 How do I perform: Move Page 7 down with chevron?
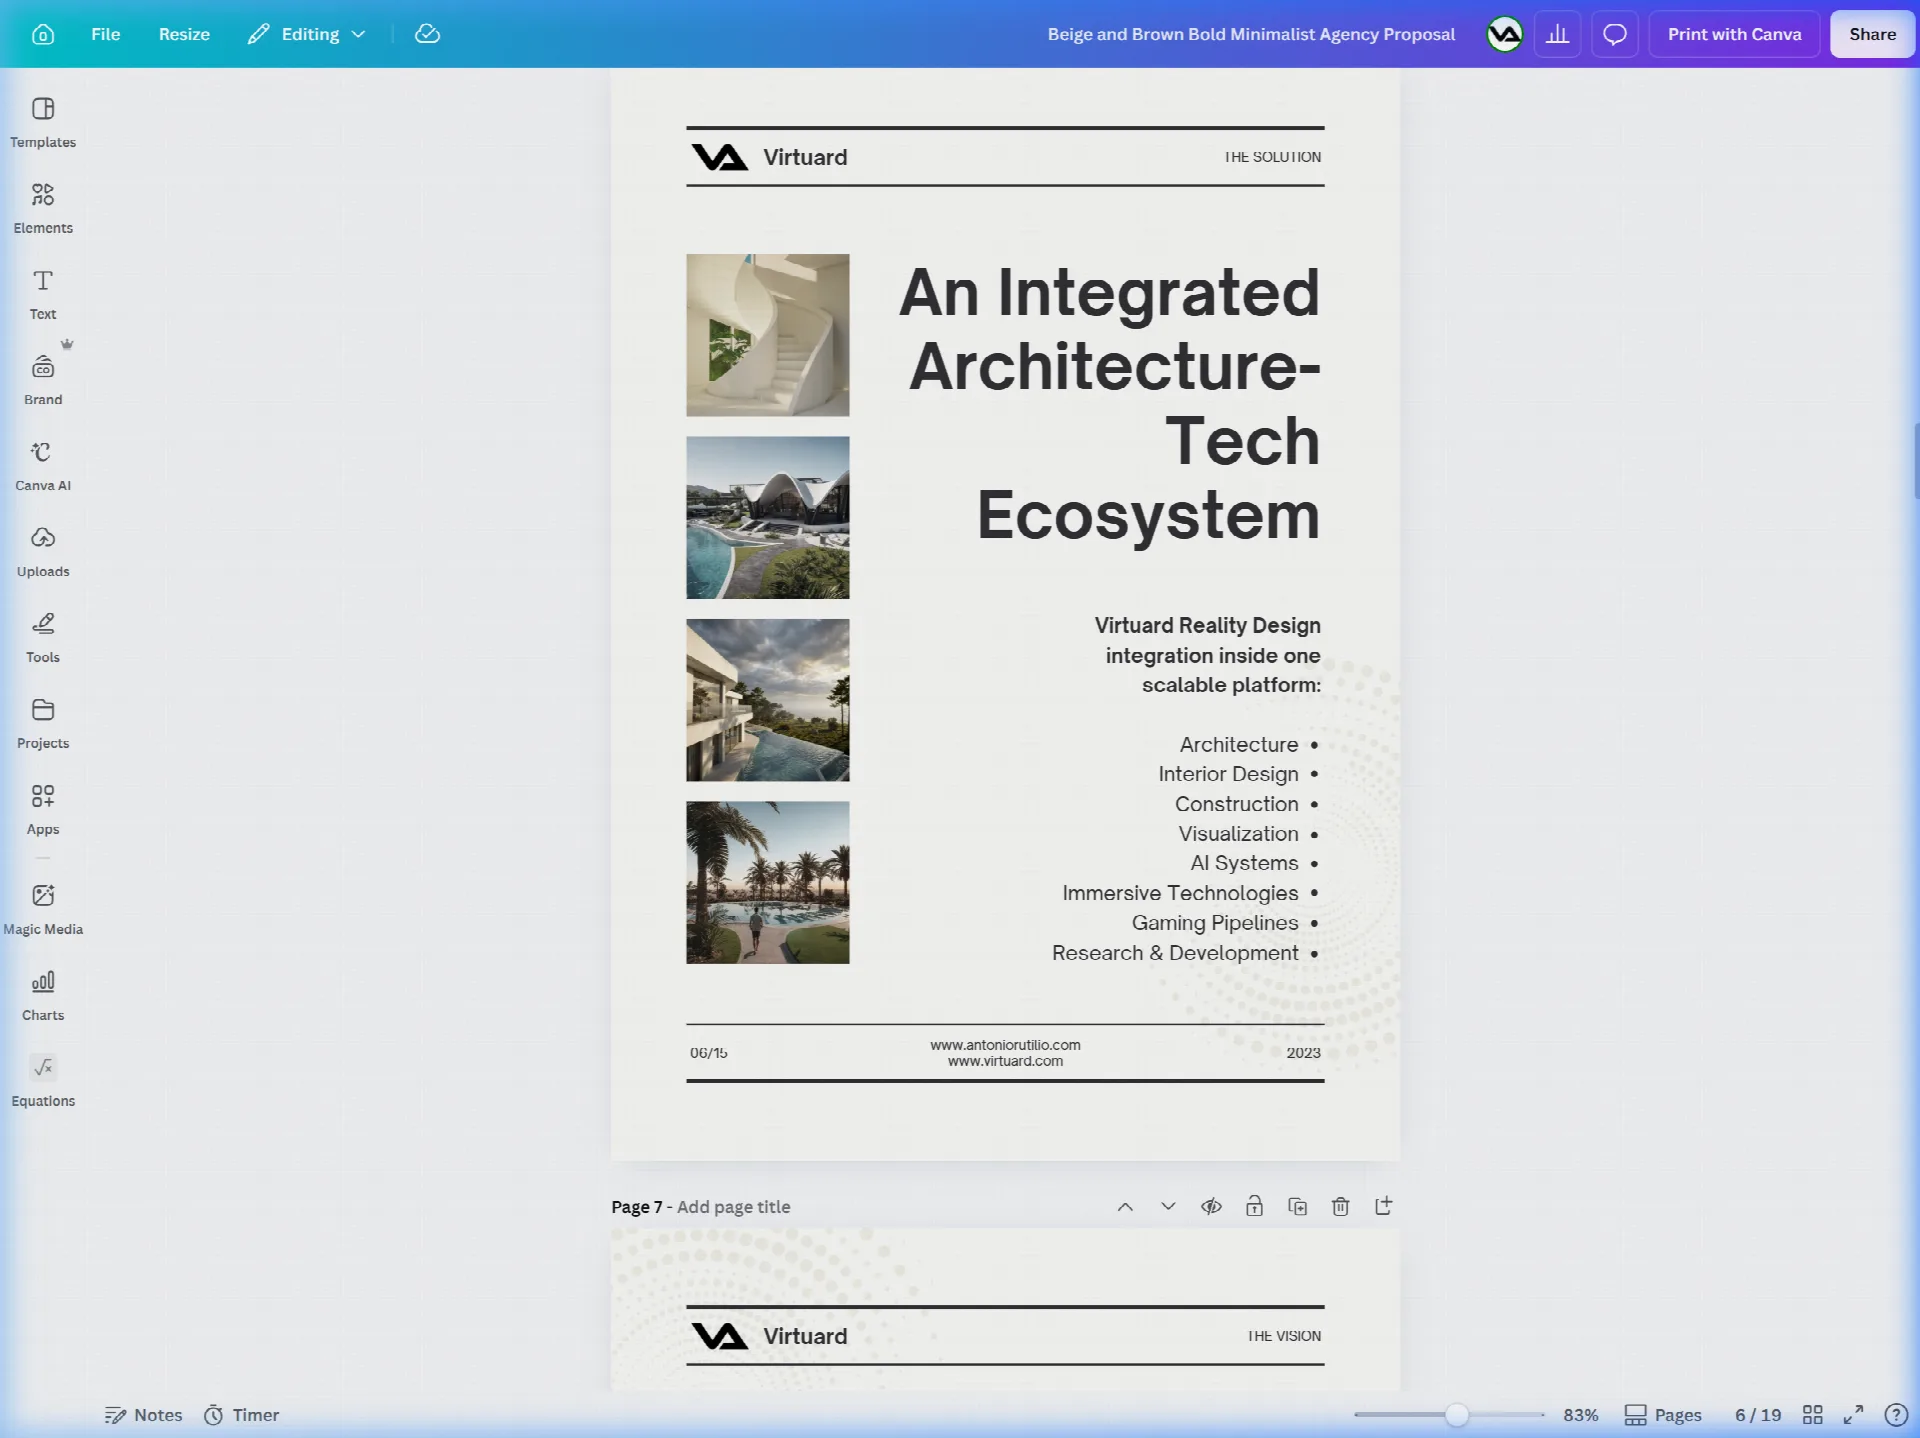coord(1168,1207)
